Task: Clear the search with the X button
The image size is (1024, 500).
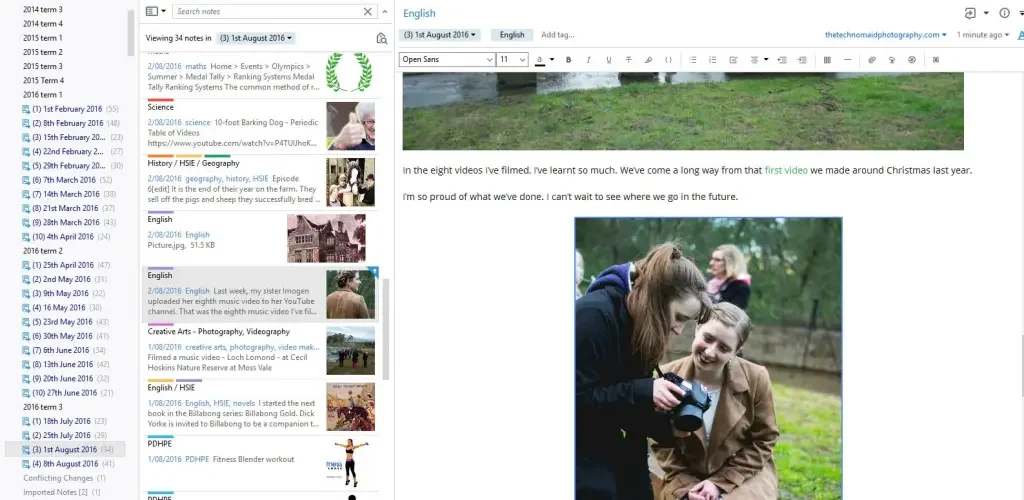Action: (x=368, y=11)
